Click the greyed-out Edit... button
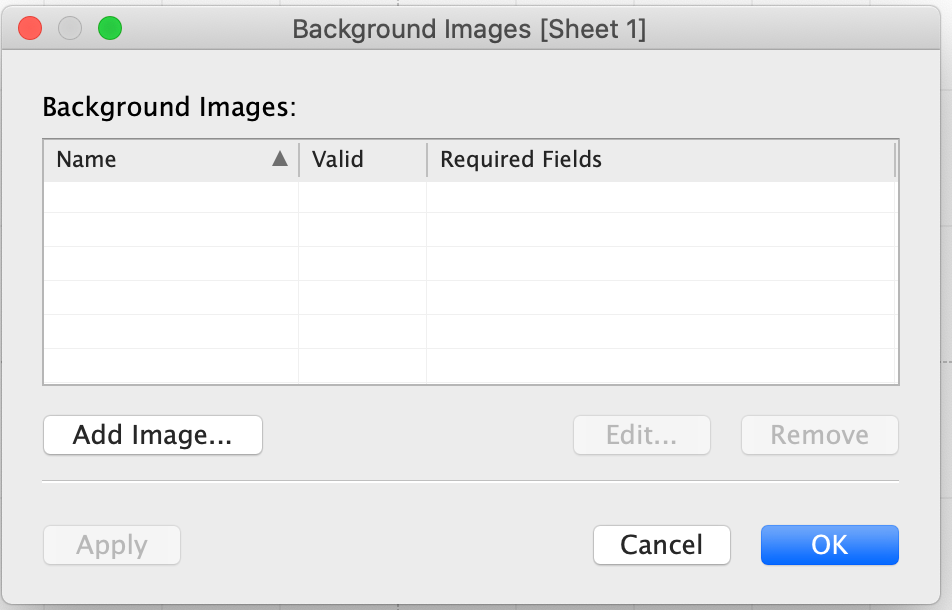 641,435
